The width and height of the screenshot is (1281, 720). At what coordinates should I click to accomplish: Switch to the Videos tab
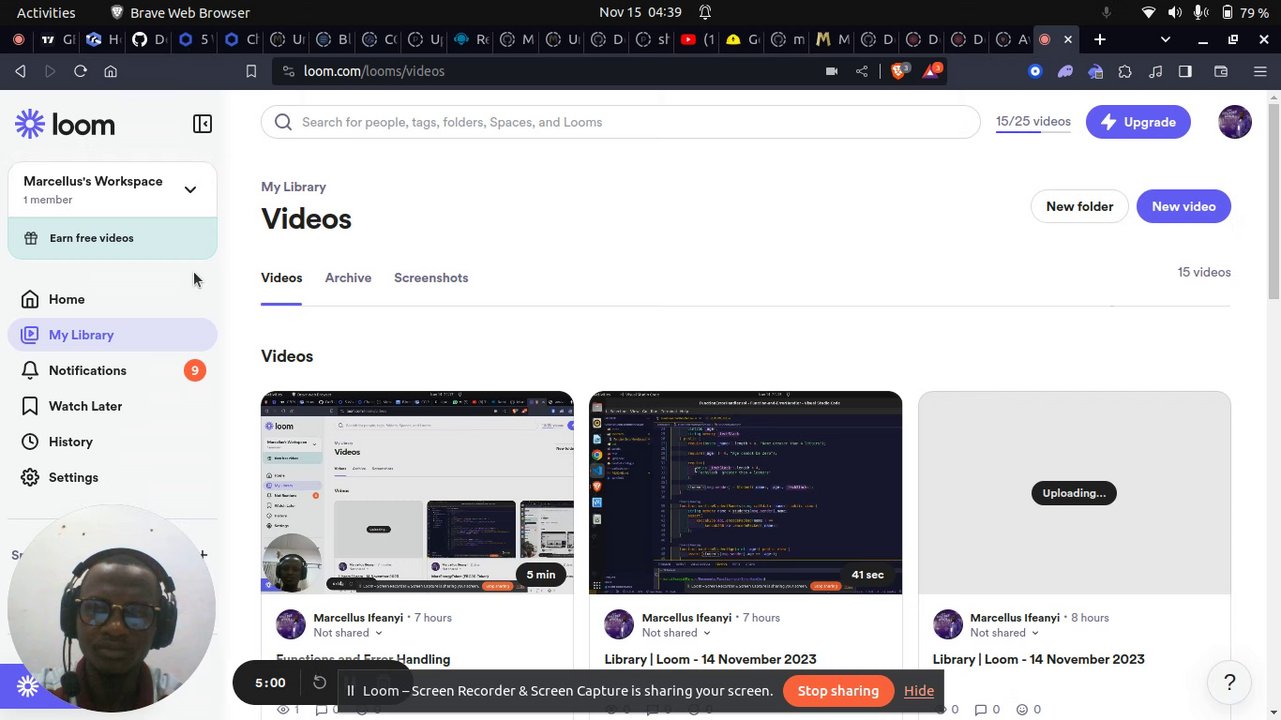(281, 278)
